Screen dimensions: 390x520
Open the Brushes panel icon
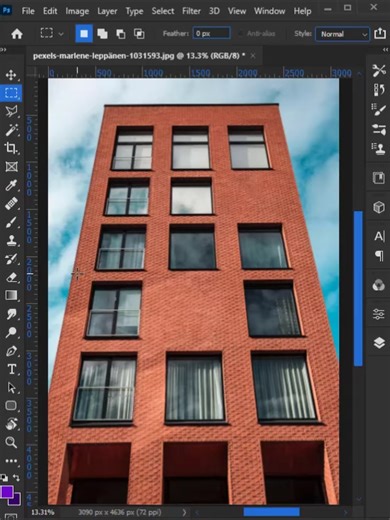click(x=379, y=129)
